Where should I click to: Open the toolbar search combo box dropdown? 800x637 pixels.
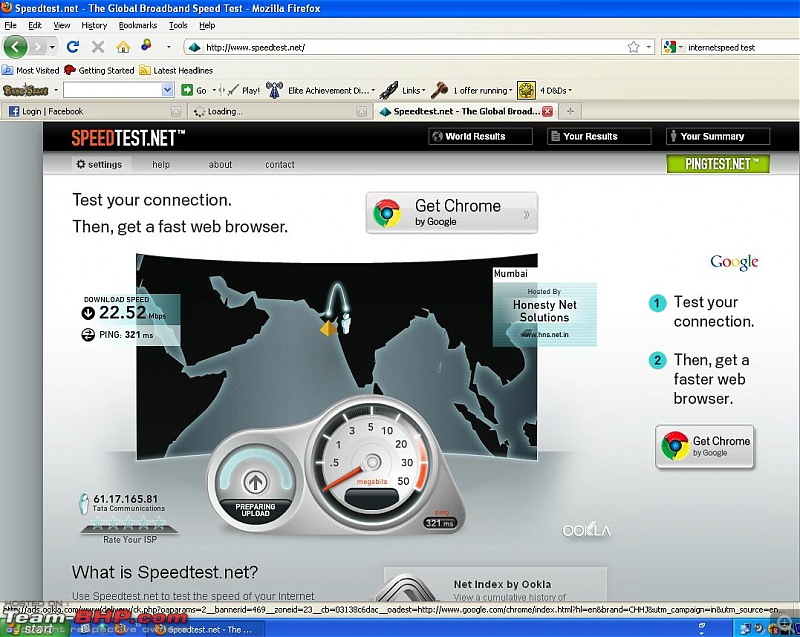point(167,90)
